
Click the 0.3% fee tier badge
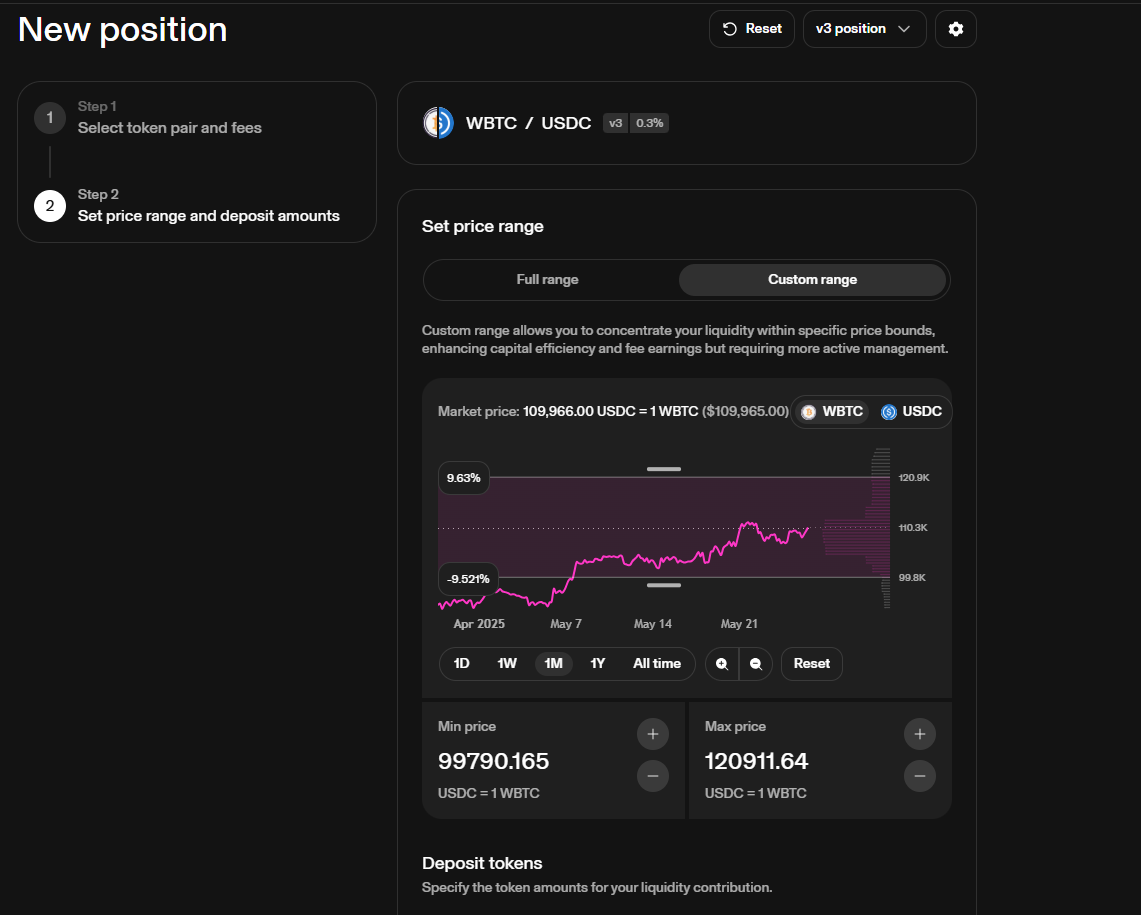tap(649, 123)
